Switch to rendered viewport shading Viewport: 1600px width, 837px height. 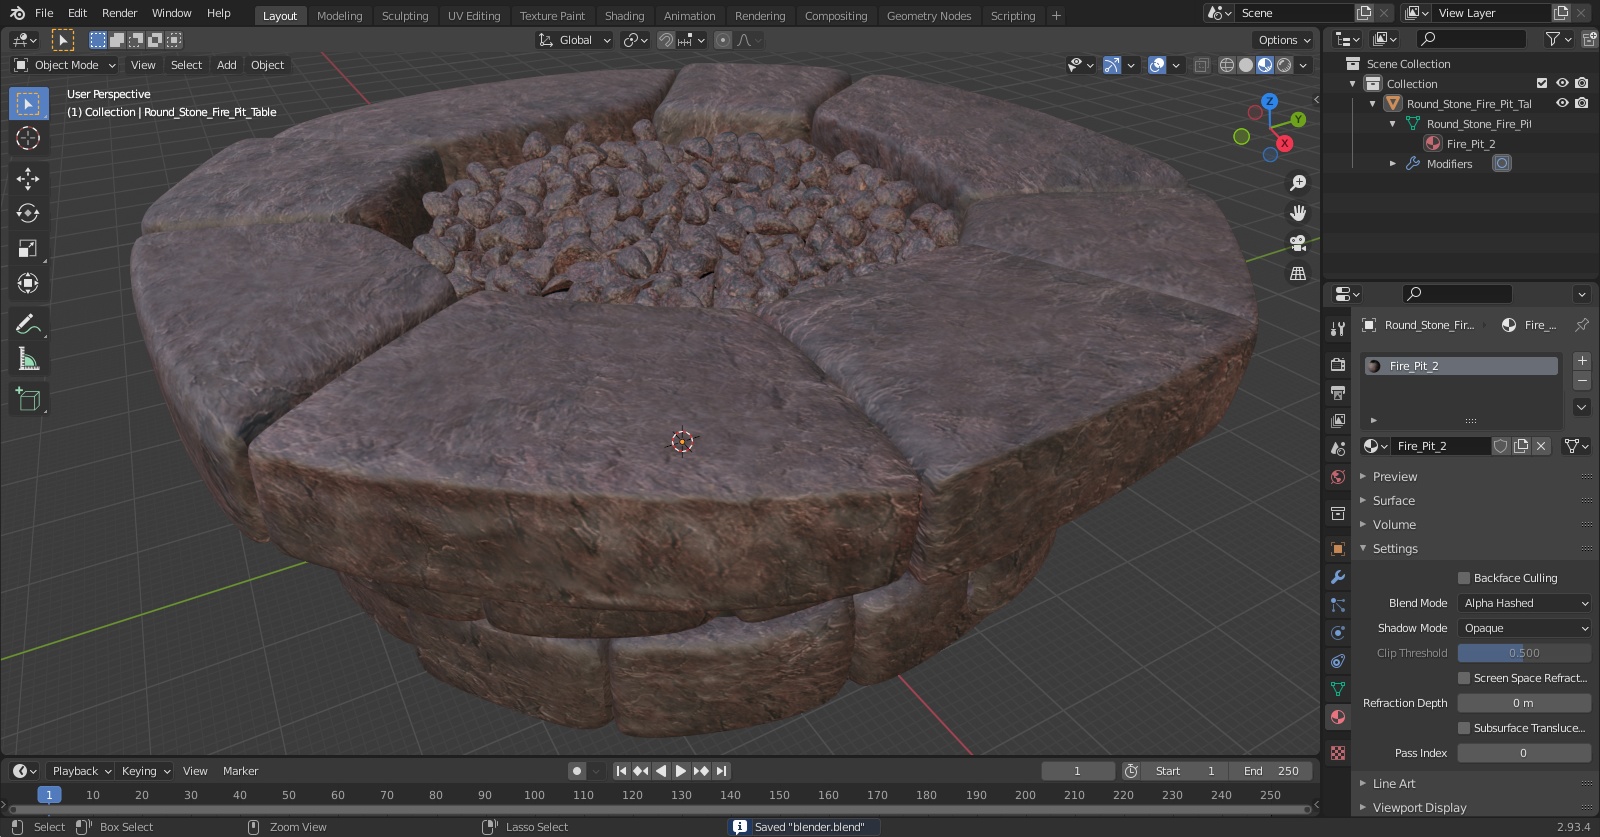pos(1284,65)
